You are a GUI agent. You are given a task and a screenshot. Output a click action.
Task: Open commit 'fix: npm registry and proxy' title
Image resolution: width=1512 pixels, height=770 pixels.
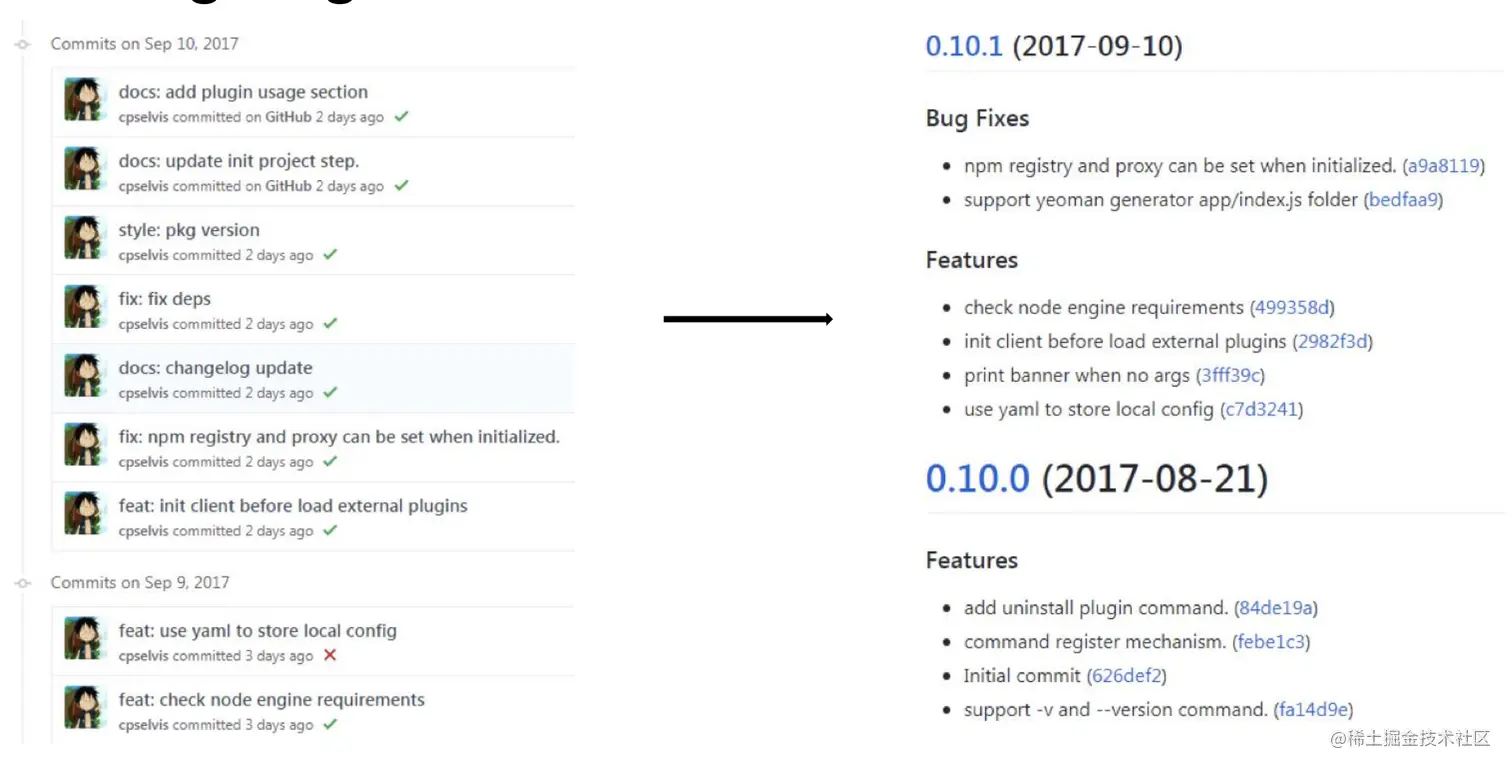pos(339,437)
